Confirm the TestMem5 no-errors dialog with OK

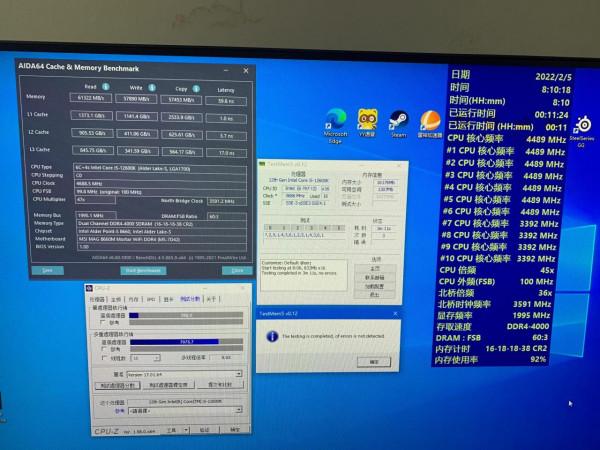click(x=374, y=362)
